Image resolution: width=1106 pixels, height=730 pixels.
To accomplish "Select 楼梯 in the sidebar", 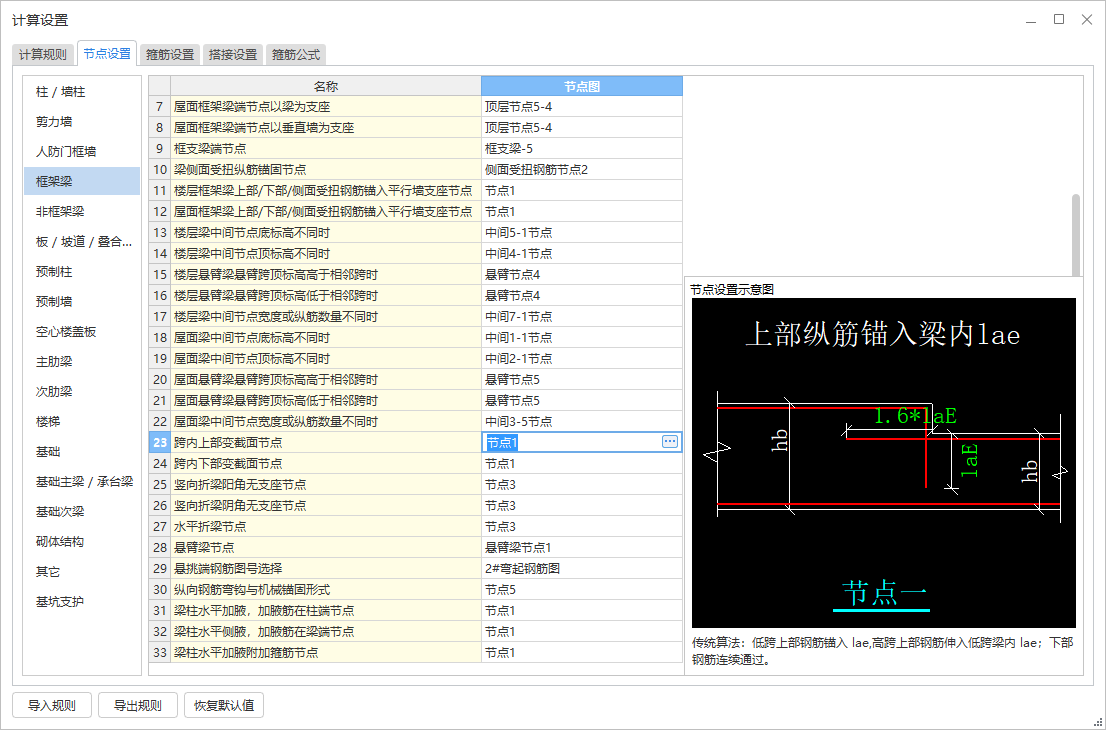I will pos(82,421).
